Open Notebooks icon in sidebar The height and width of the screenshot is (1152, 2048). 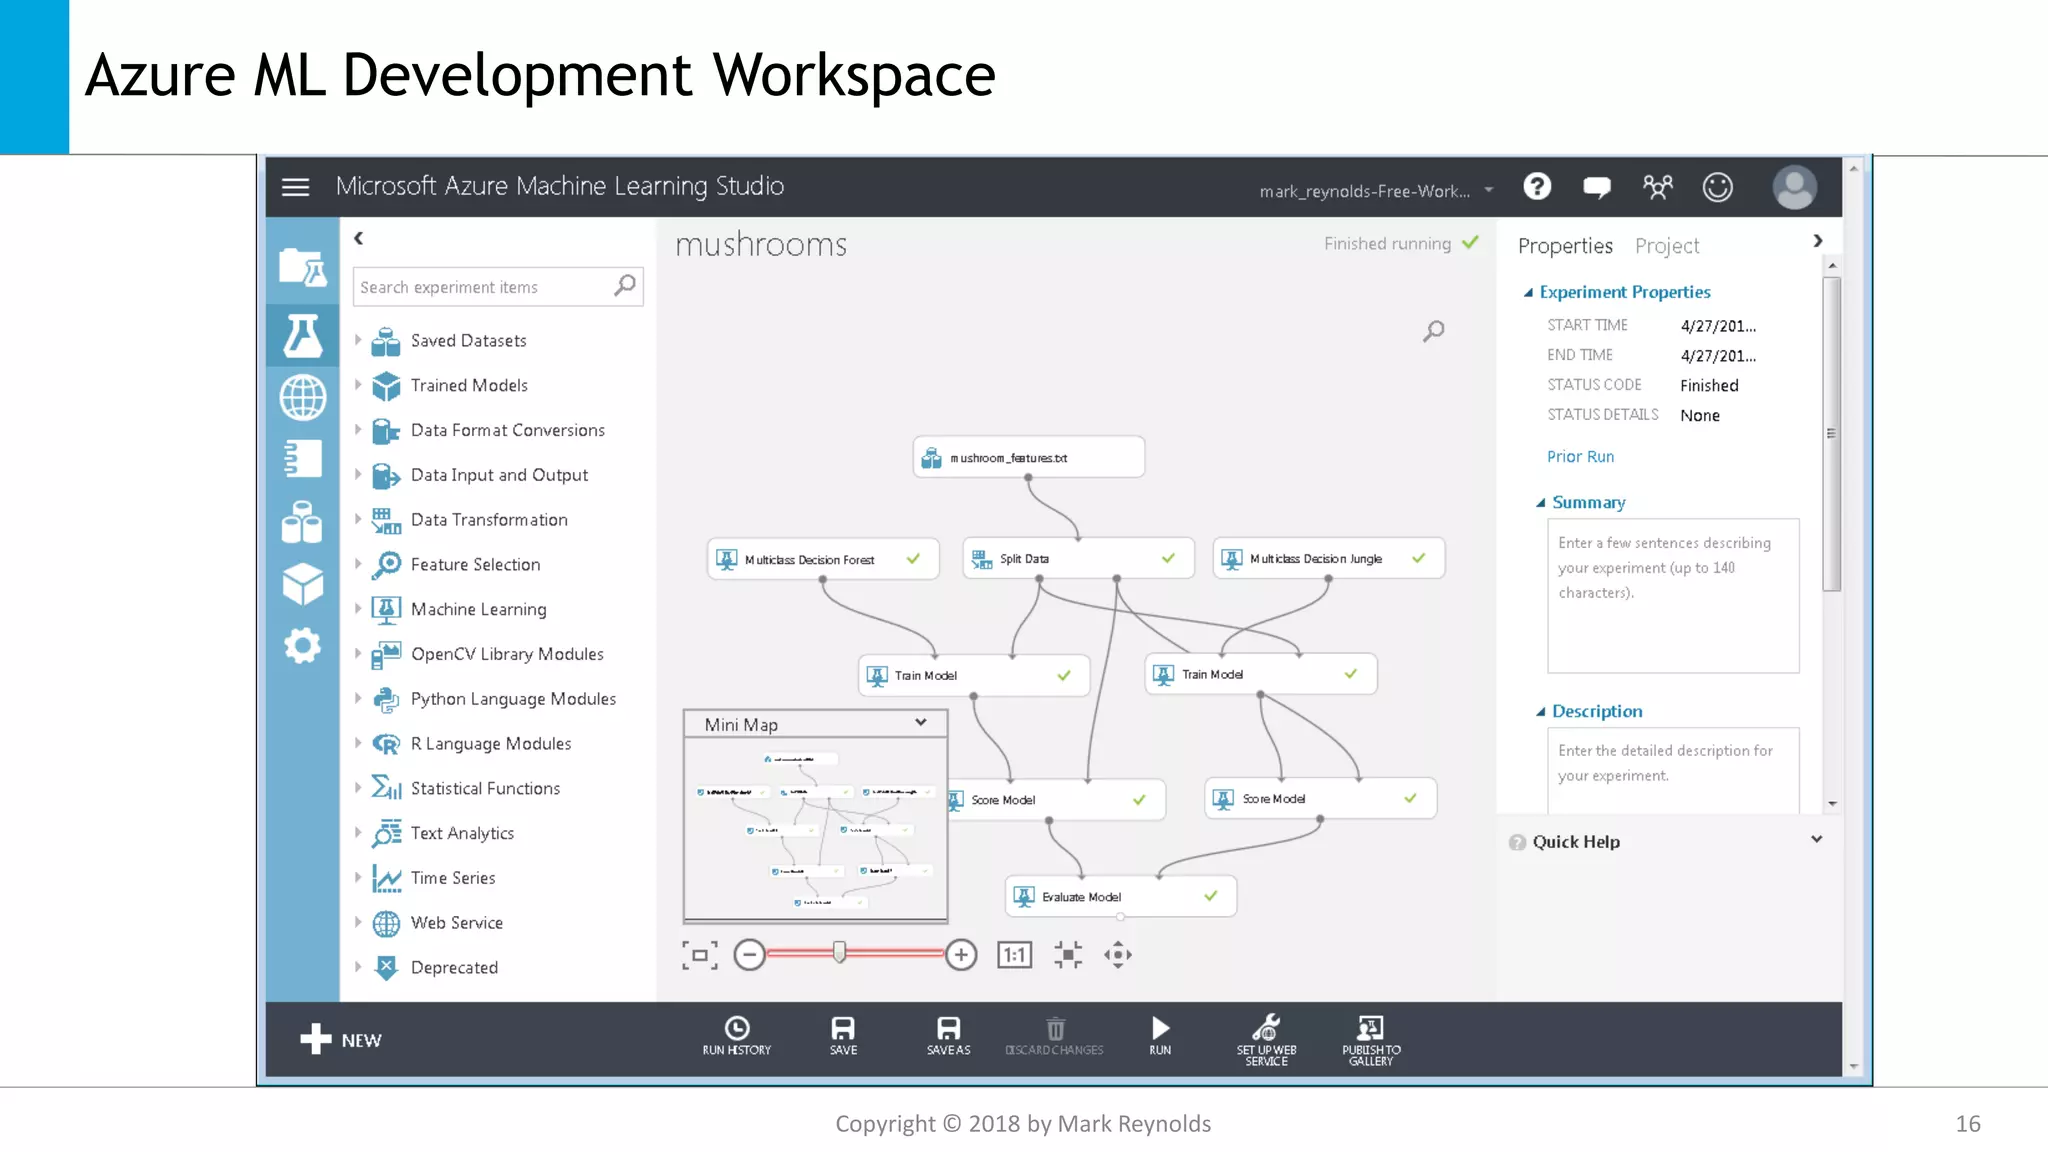click(x=302, y=459)
